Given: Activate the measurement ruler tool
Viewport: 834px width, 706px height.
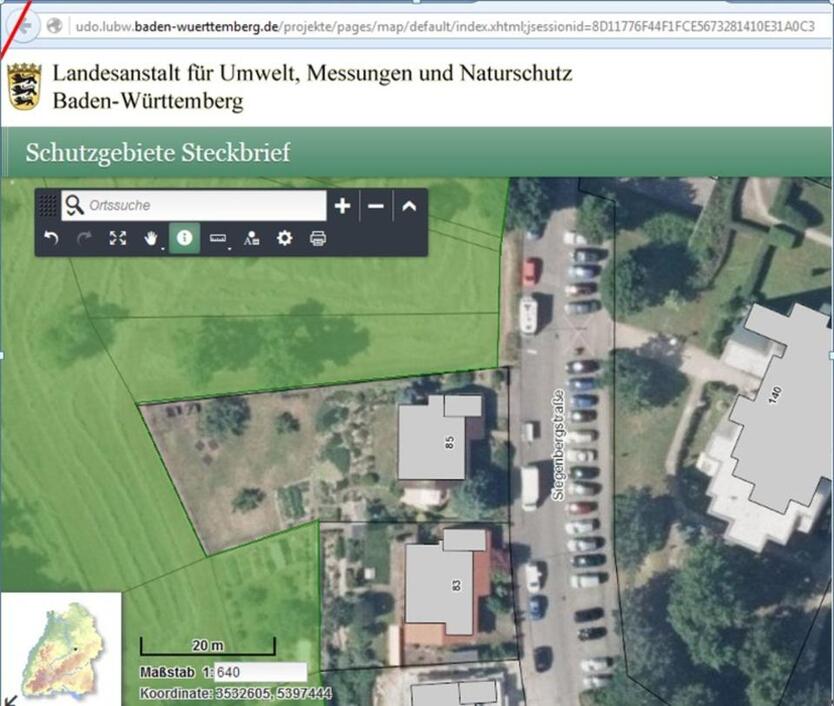Looking at the screenshot, I should pos(217,238).
